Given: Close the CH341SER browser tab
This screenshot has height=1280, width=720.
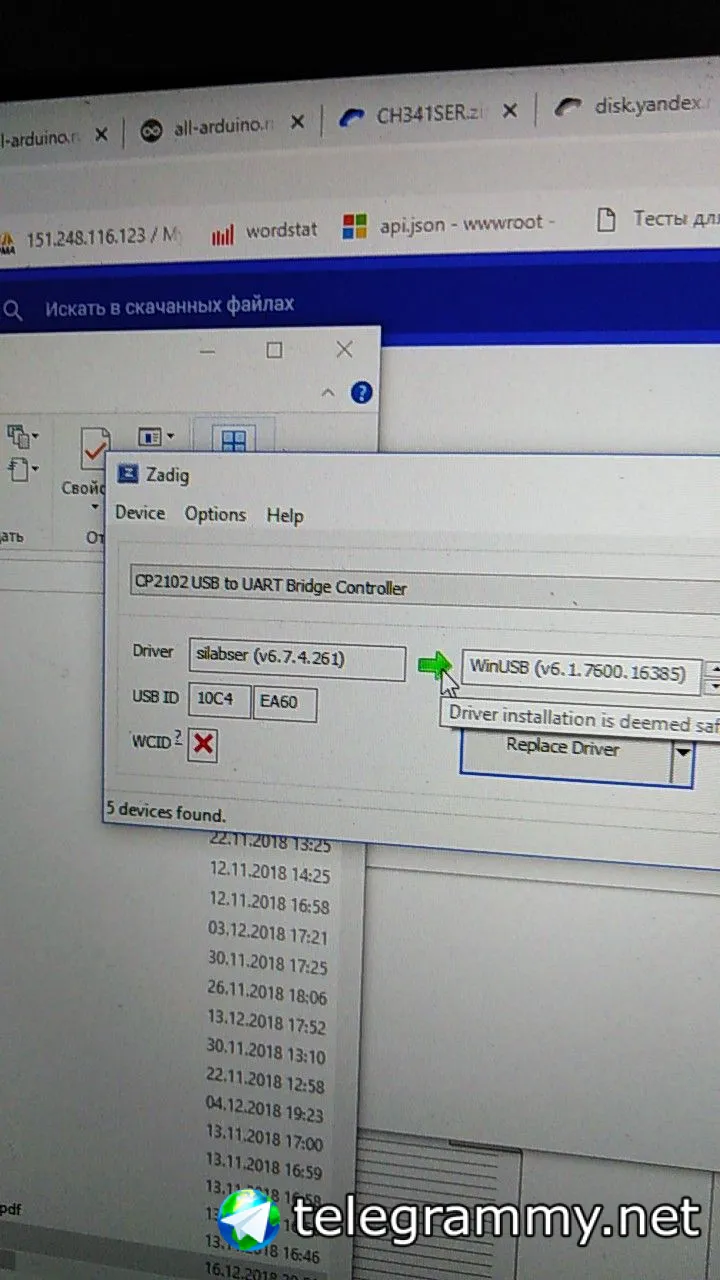Looking at the screenshot, I should click(x=511, y=112).
